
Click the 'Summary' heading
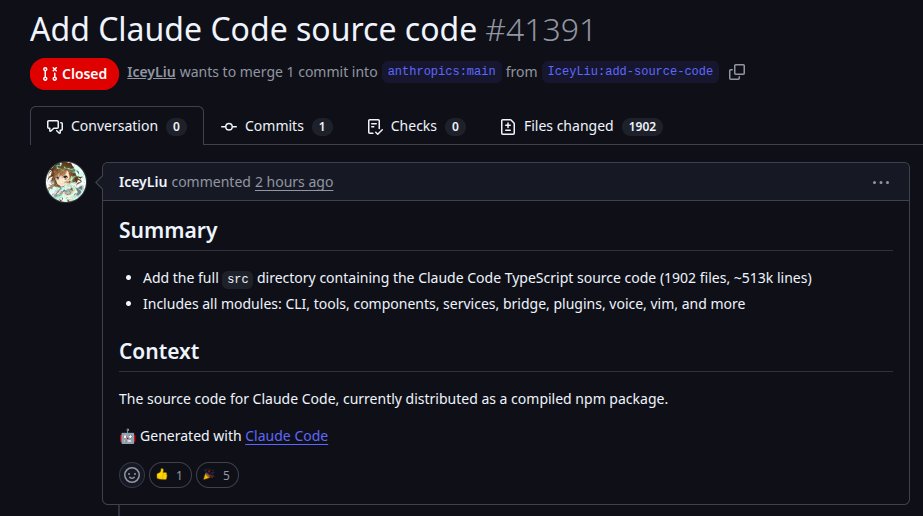point(168,230)
